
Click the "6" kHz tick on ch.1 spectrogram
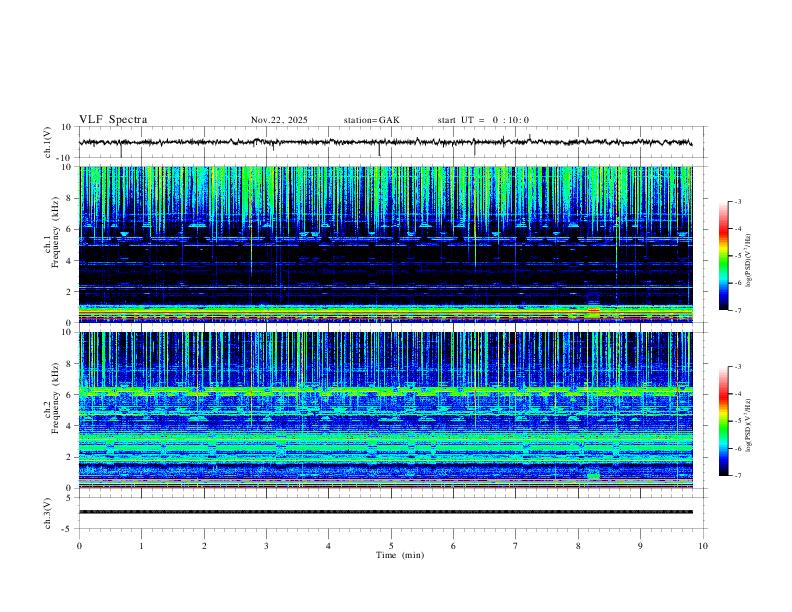[x=69, y=230]
